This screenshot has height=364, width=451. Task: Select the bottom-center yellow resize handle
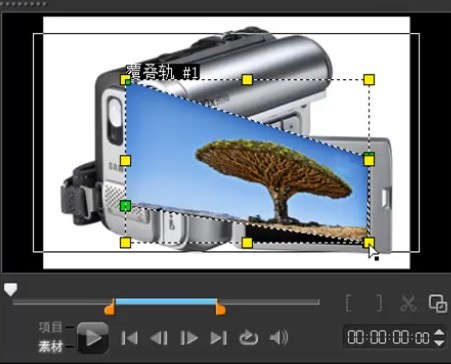pyautogui.click(x=247, y=243)
